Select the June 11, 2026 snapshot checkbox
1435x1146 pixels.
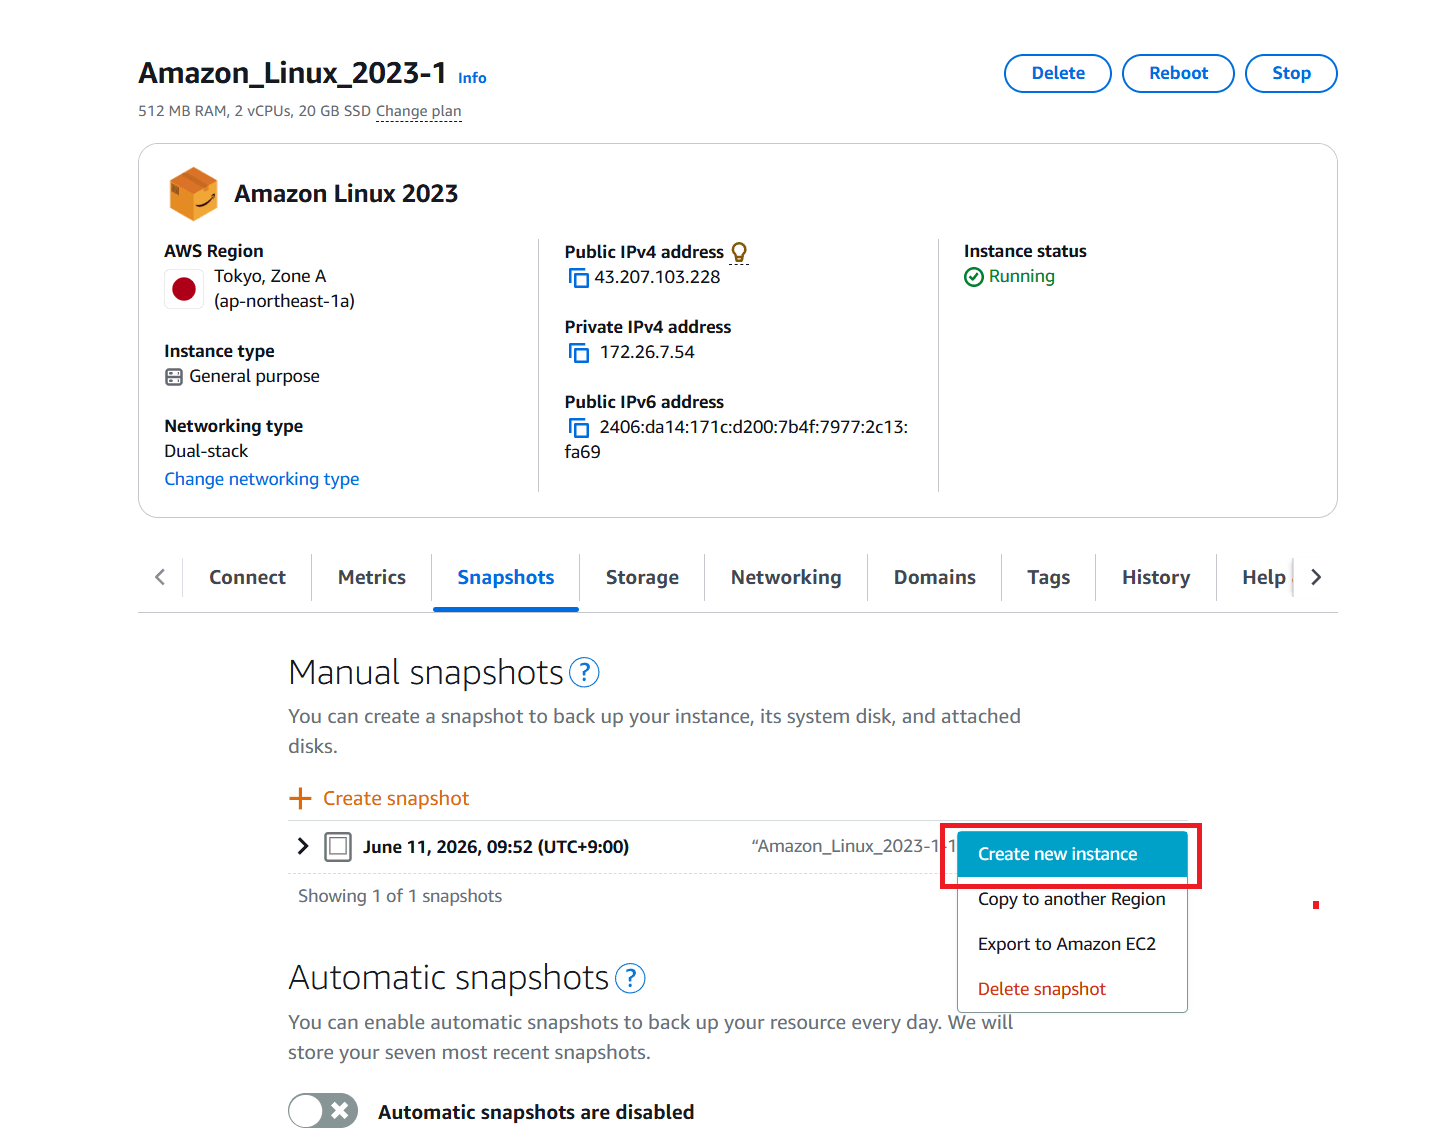pyautogui.click(x=339, y=847)
